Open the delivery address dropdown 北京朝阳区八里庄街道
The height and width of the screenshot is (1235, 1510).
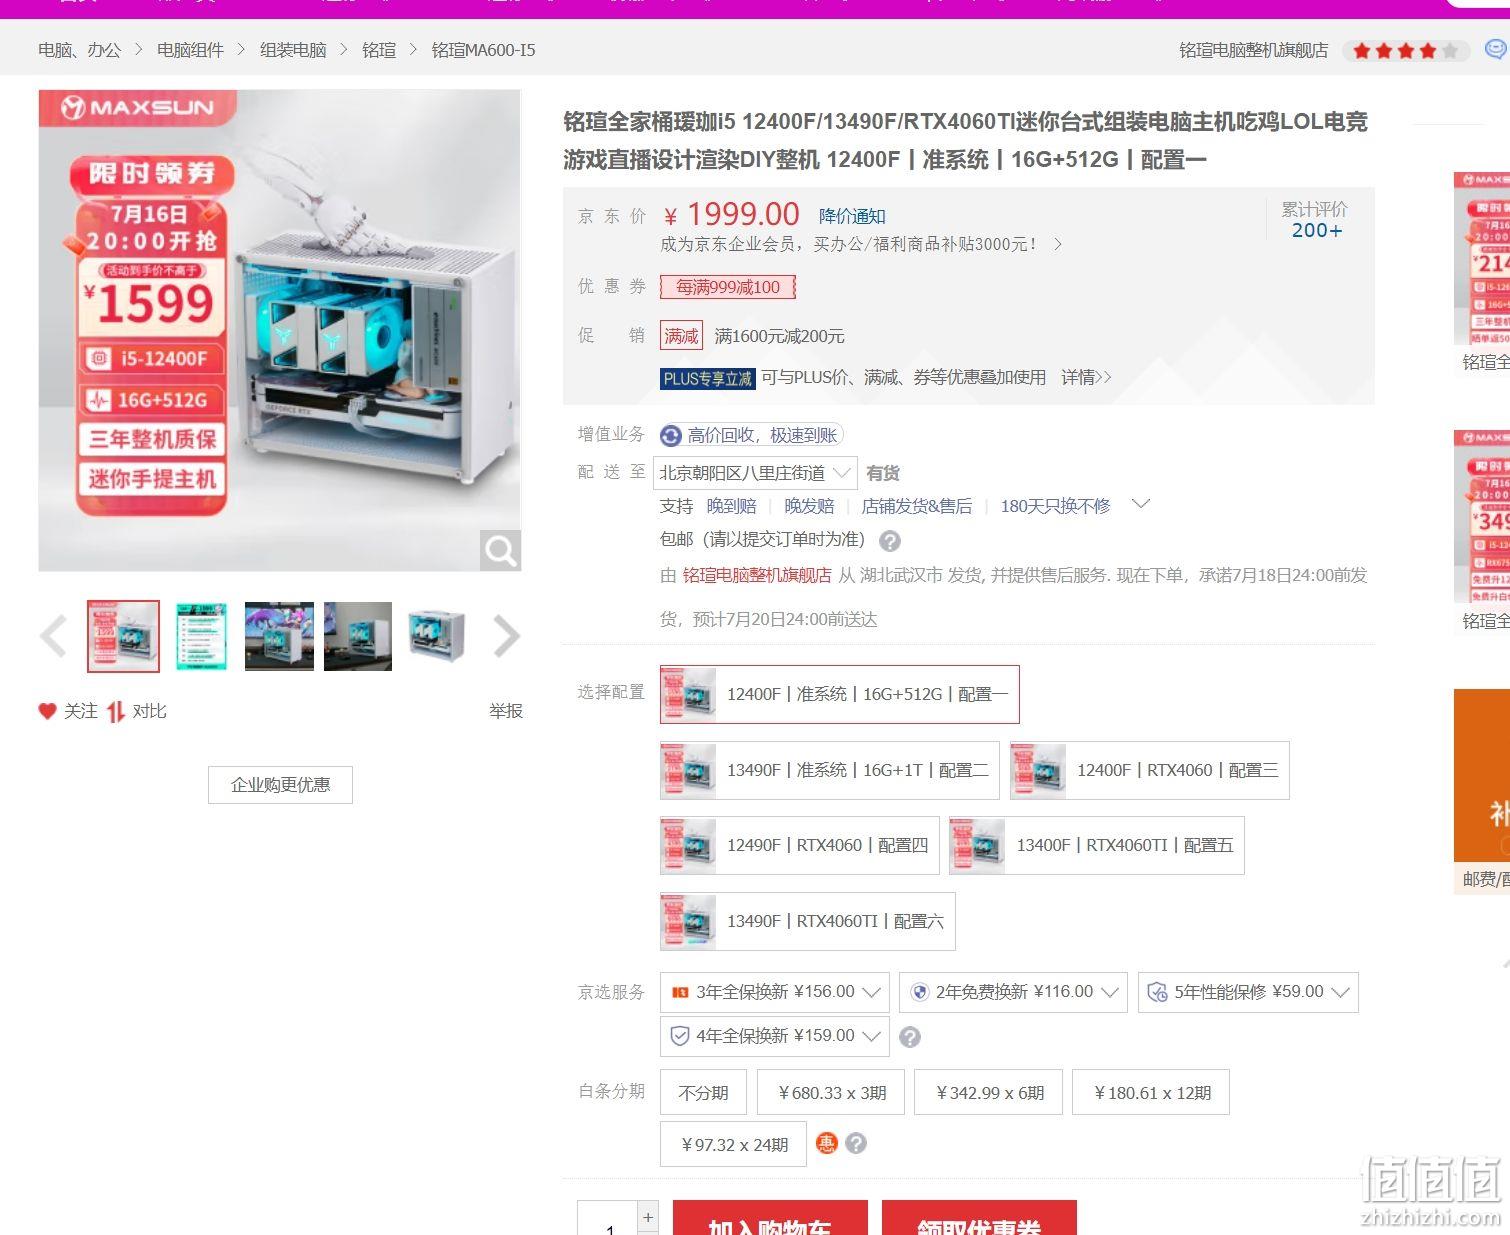point(755,473)
